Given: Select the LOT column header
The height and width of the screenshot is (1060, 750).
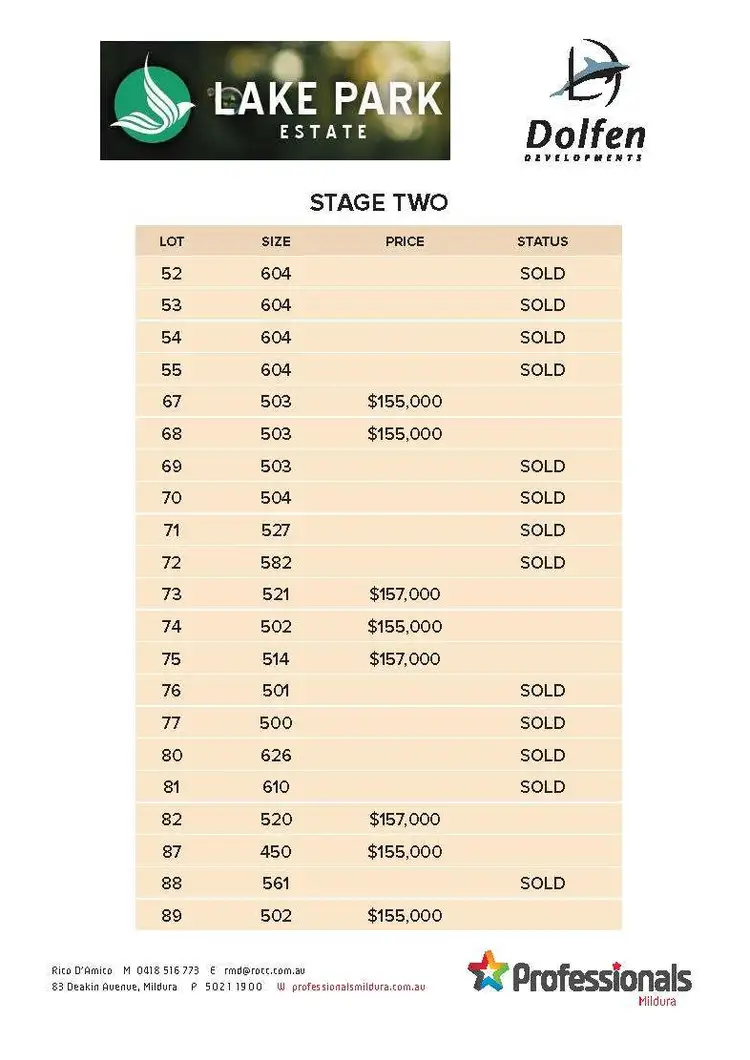Looking at the screenshot, I should point(172,241).
